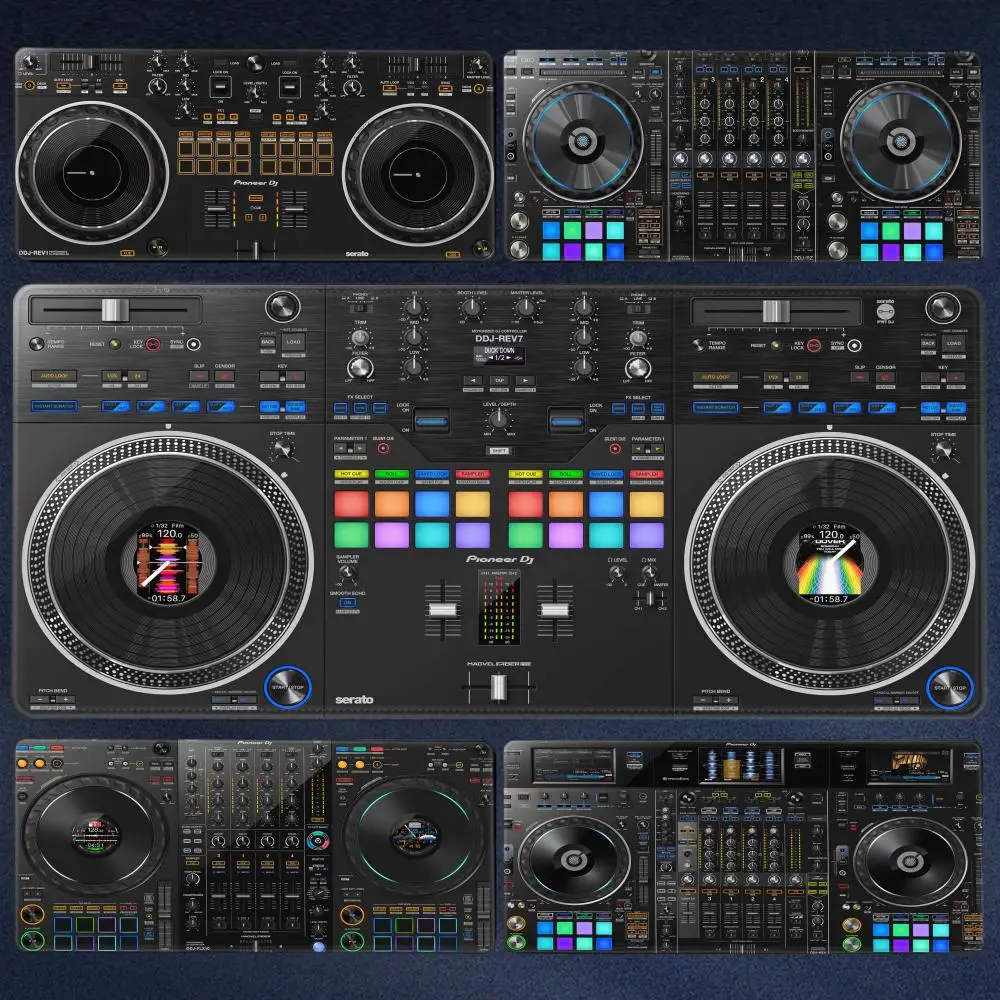The height and width of the screenshot is (1000, 1000).
Task: Click the left channel MID EQ knob
Action: pyautogui.click(x=413, y=337)
